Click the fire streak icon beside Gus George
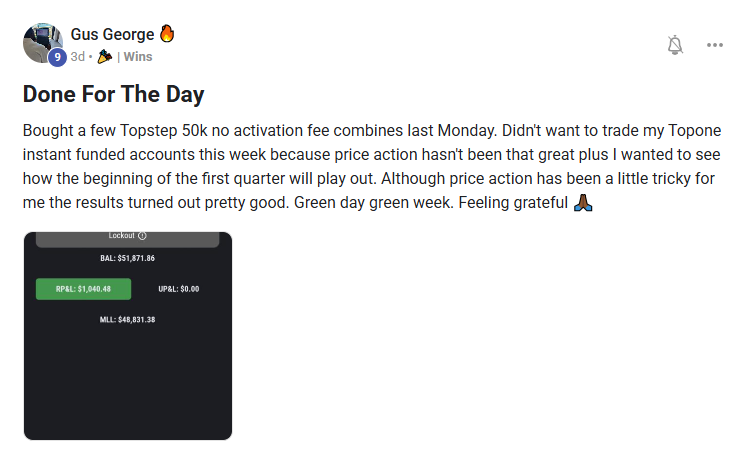This screenshot has height=455, width=755. click(167, 34)
